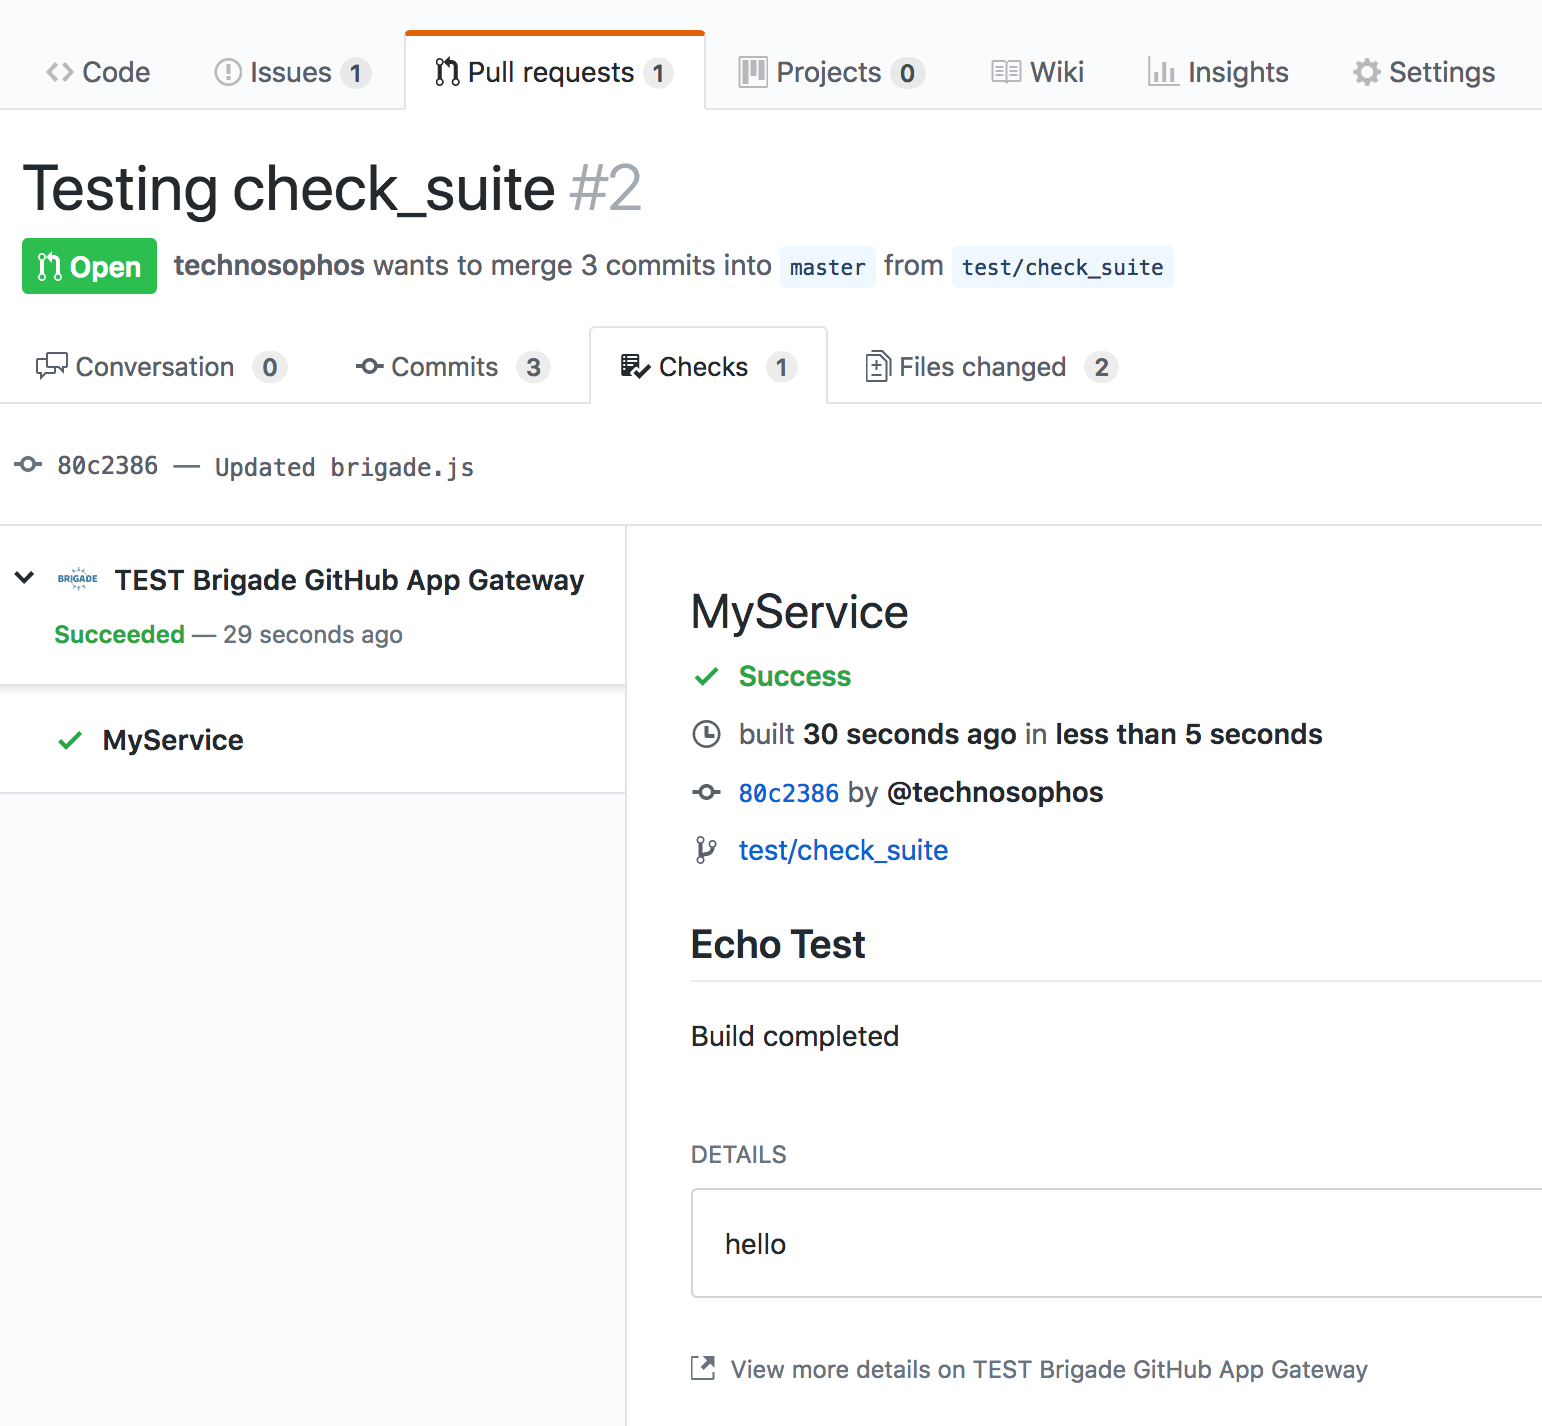1542x1426 pixels.
Task: Go to the Projects tab
Action: [x=831, y=72]
